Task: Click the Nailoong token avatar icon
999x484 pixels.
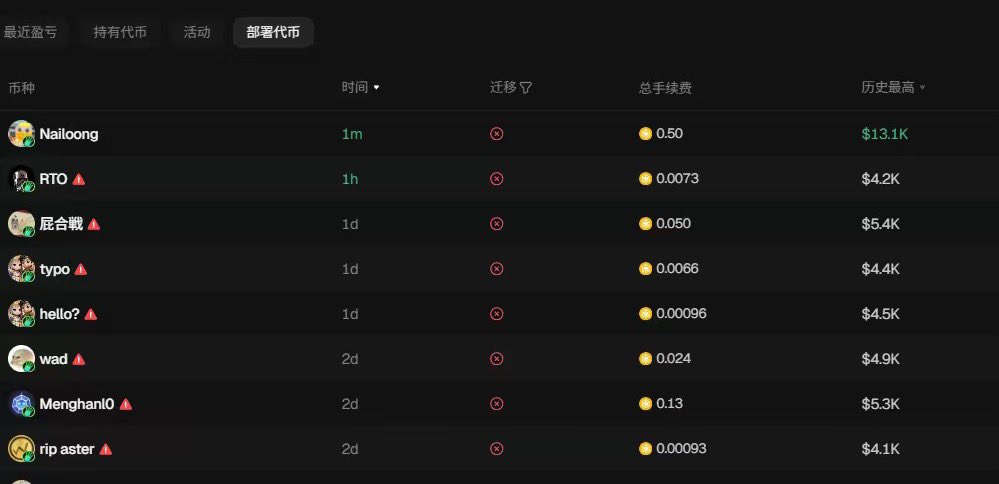Action: (21, 134)
